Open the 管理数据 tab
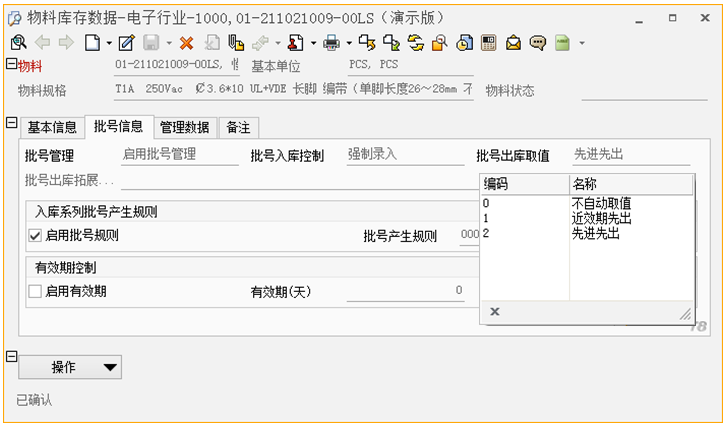Viewport: 727px width, 429px height. click(x=185, y=127)
